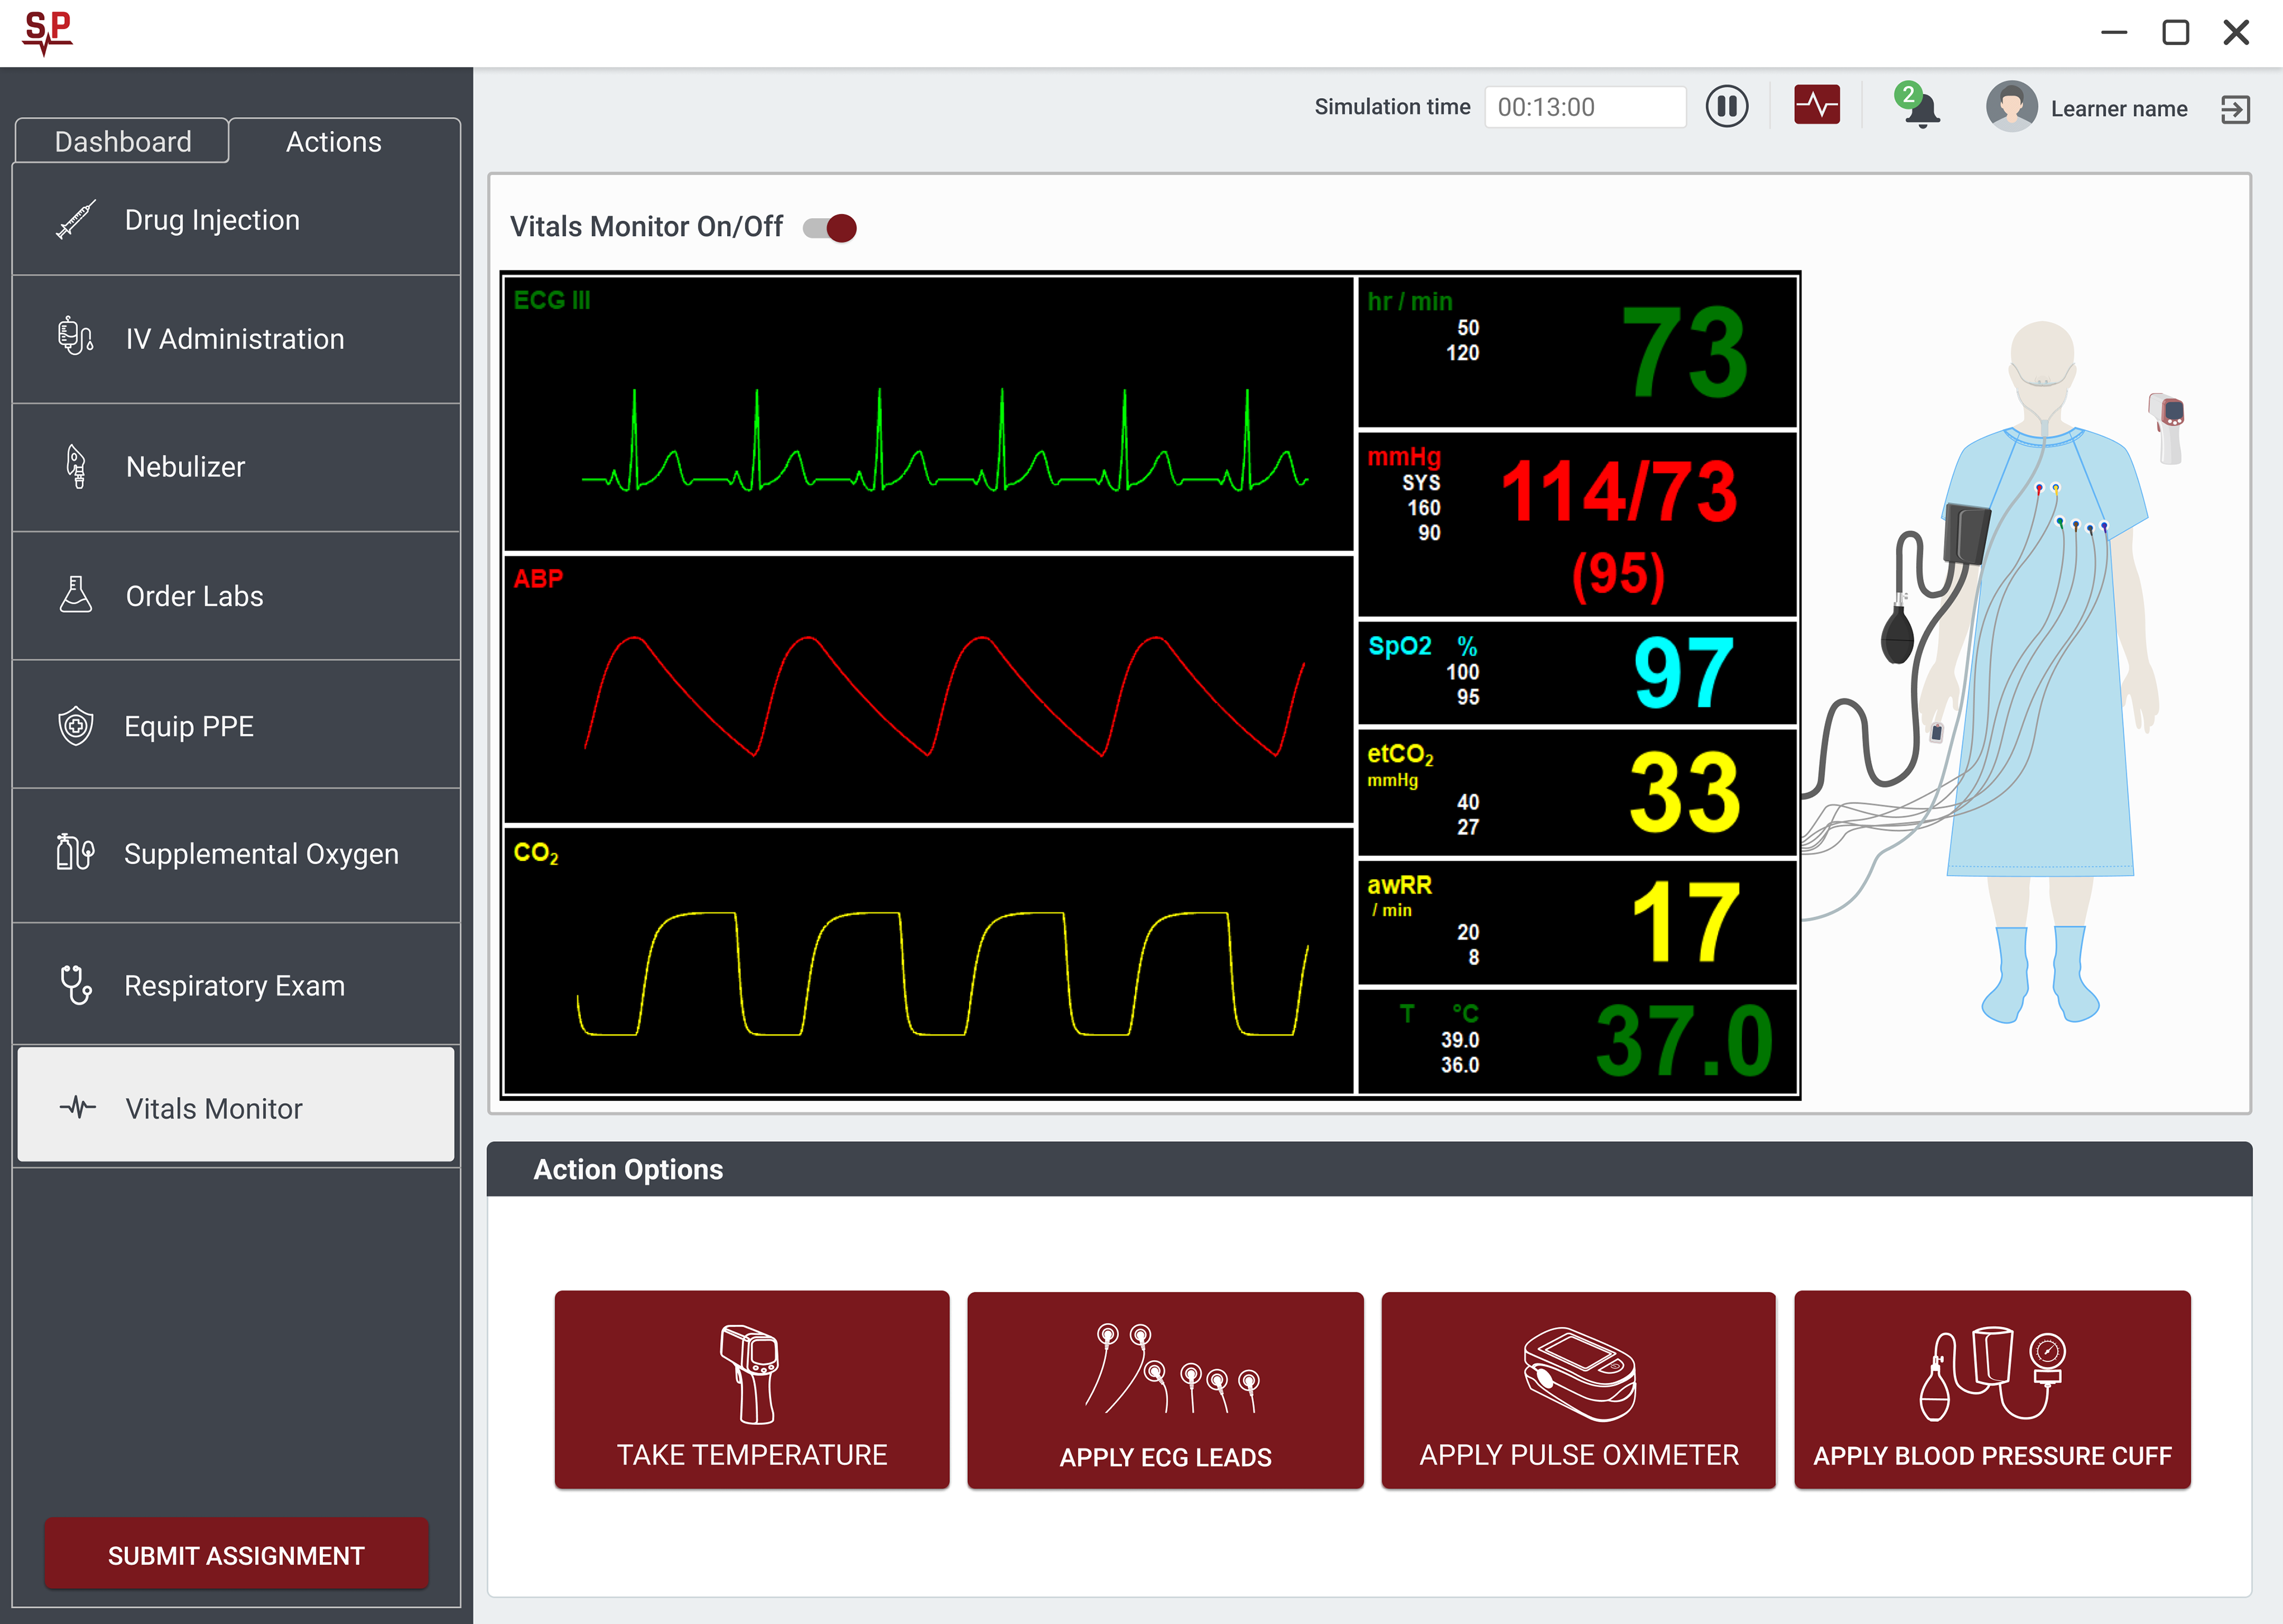Viewport: 2283px width, 1624px height.
Task: Open the Nebulizer action
Action: [236, 467]
